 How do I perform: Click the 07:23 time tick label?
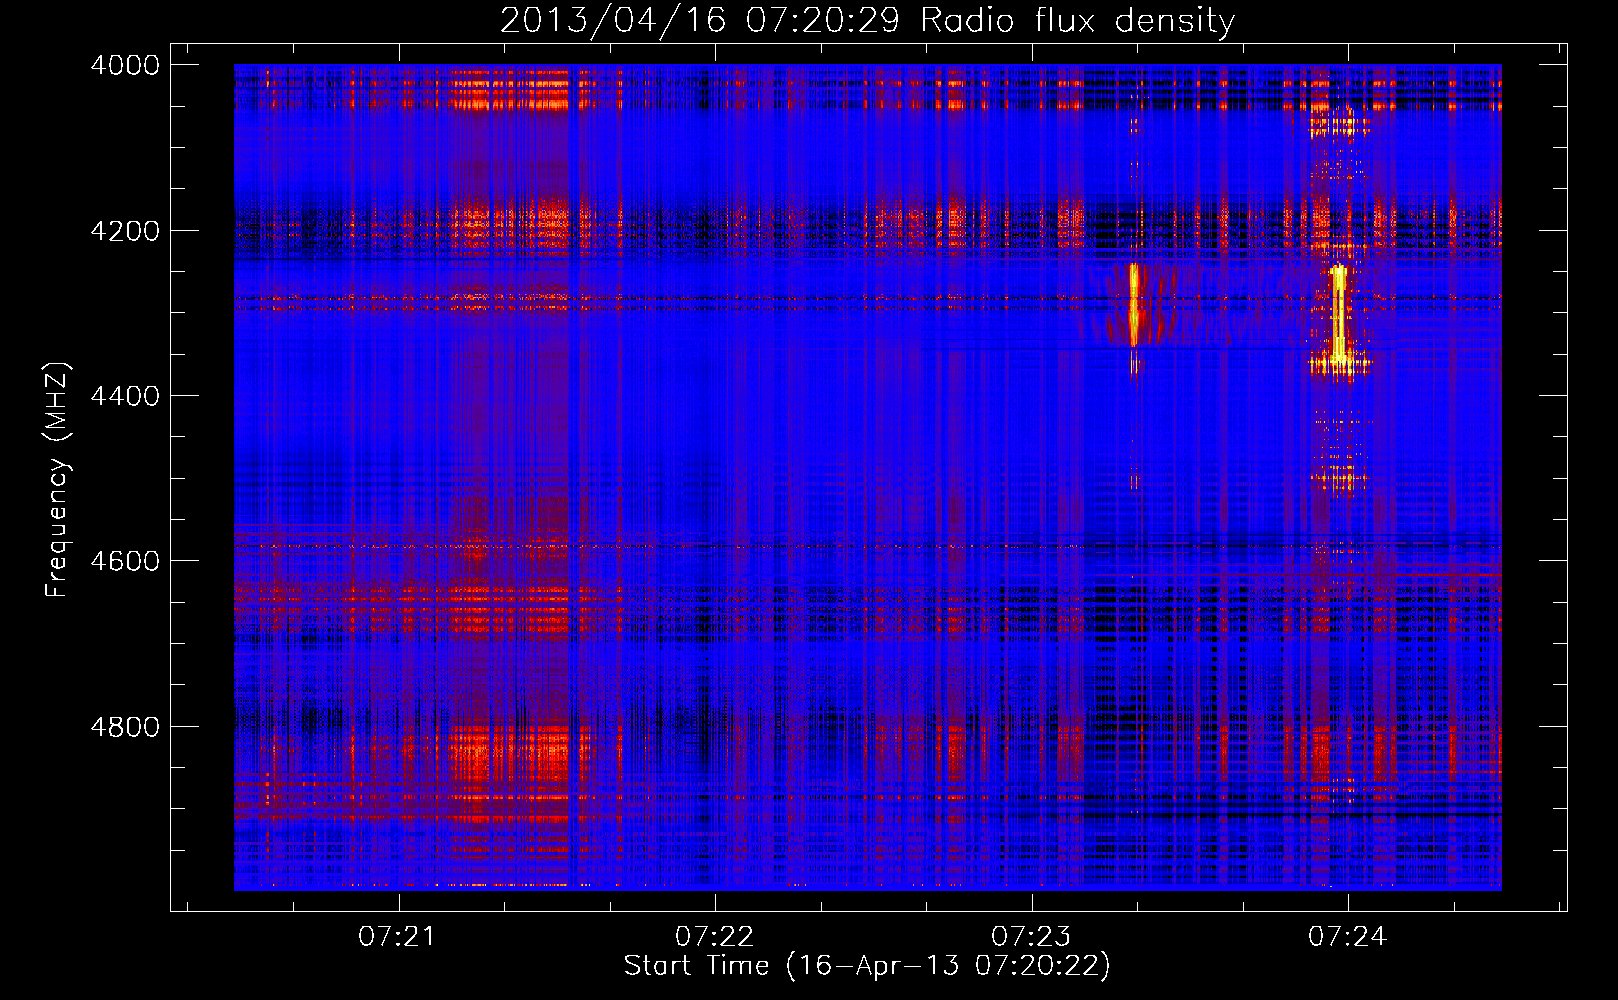coord(1031,937)
